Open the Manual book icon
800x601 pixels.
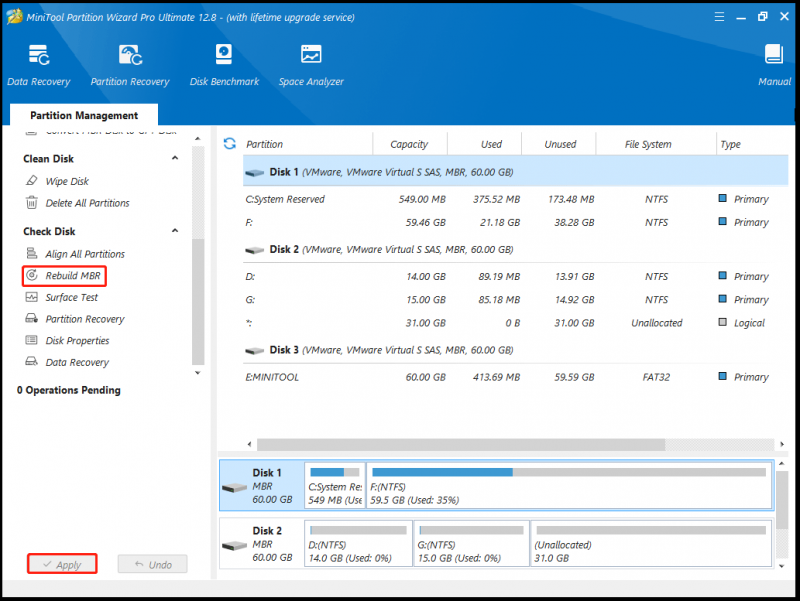[774, 65]
